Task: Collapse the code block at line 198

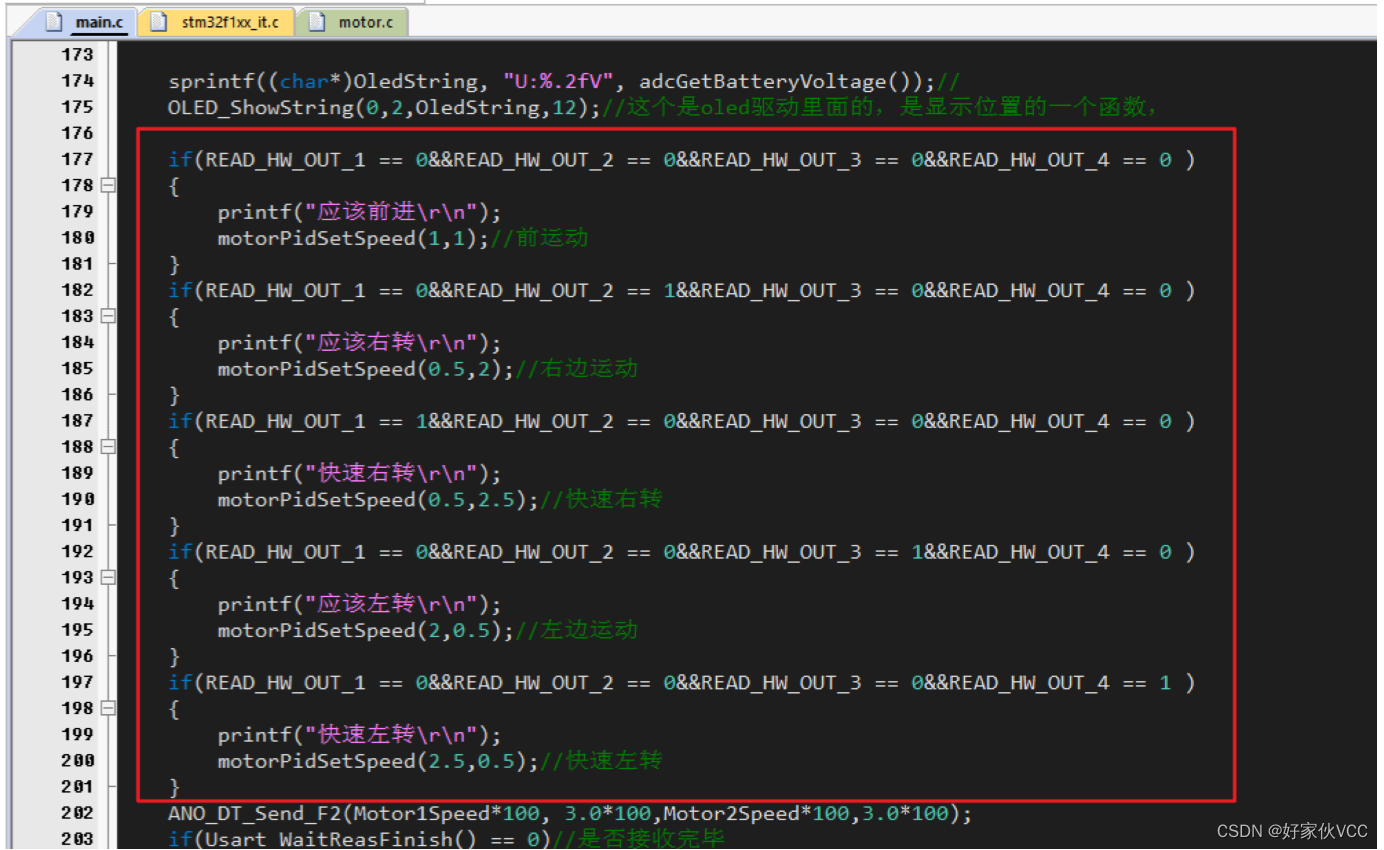Action: pyautogui.click(x=108, y=708)
